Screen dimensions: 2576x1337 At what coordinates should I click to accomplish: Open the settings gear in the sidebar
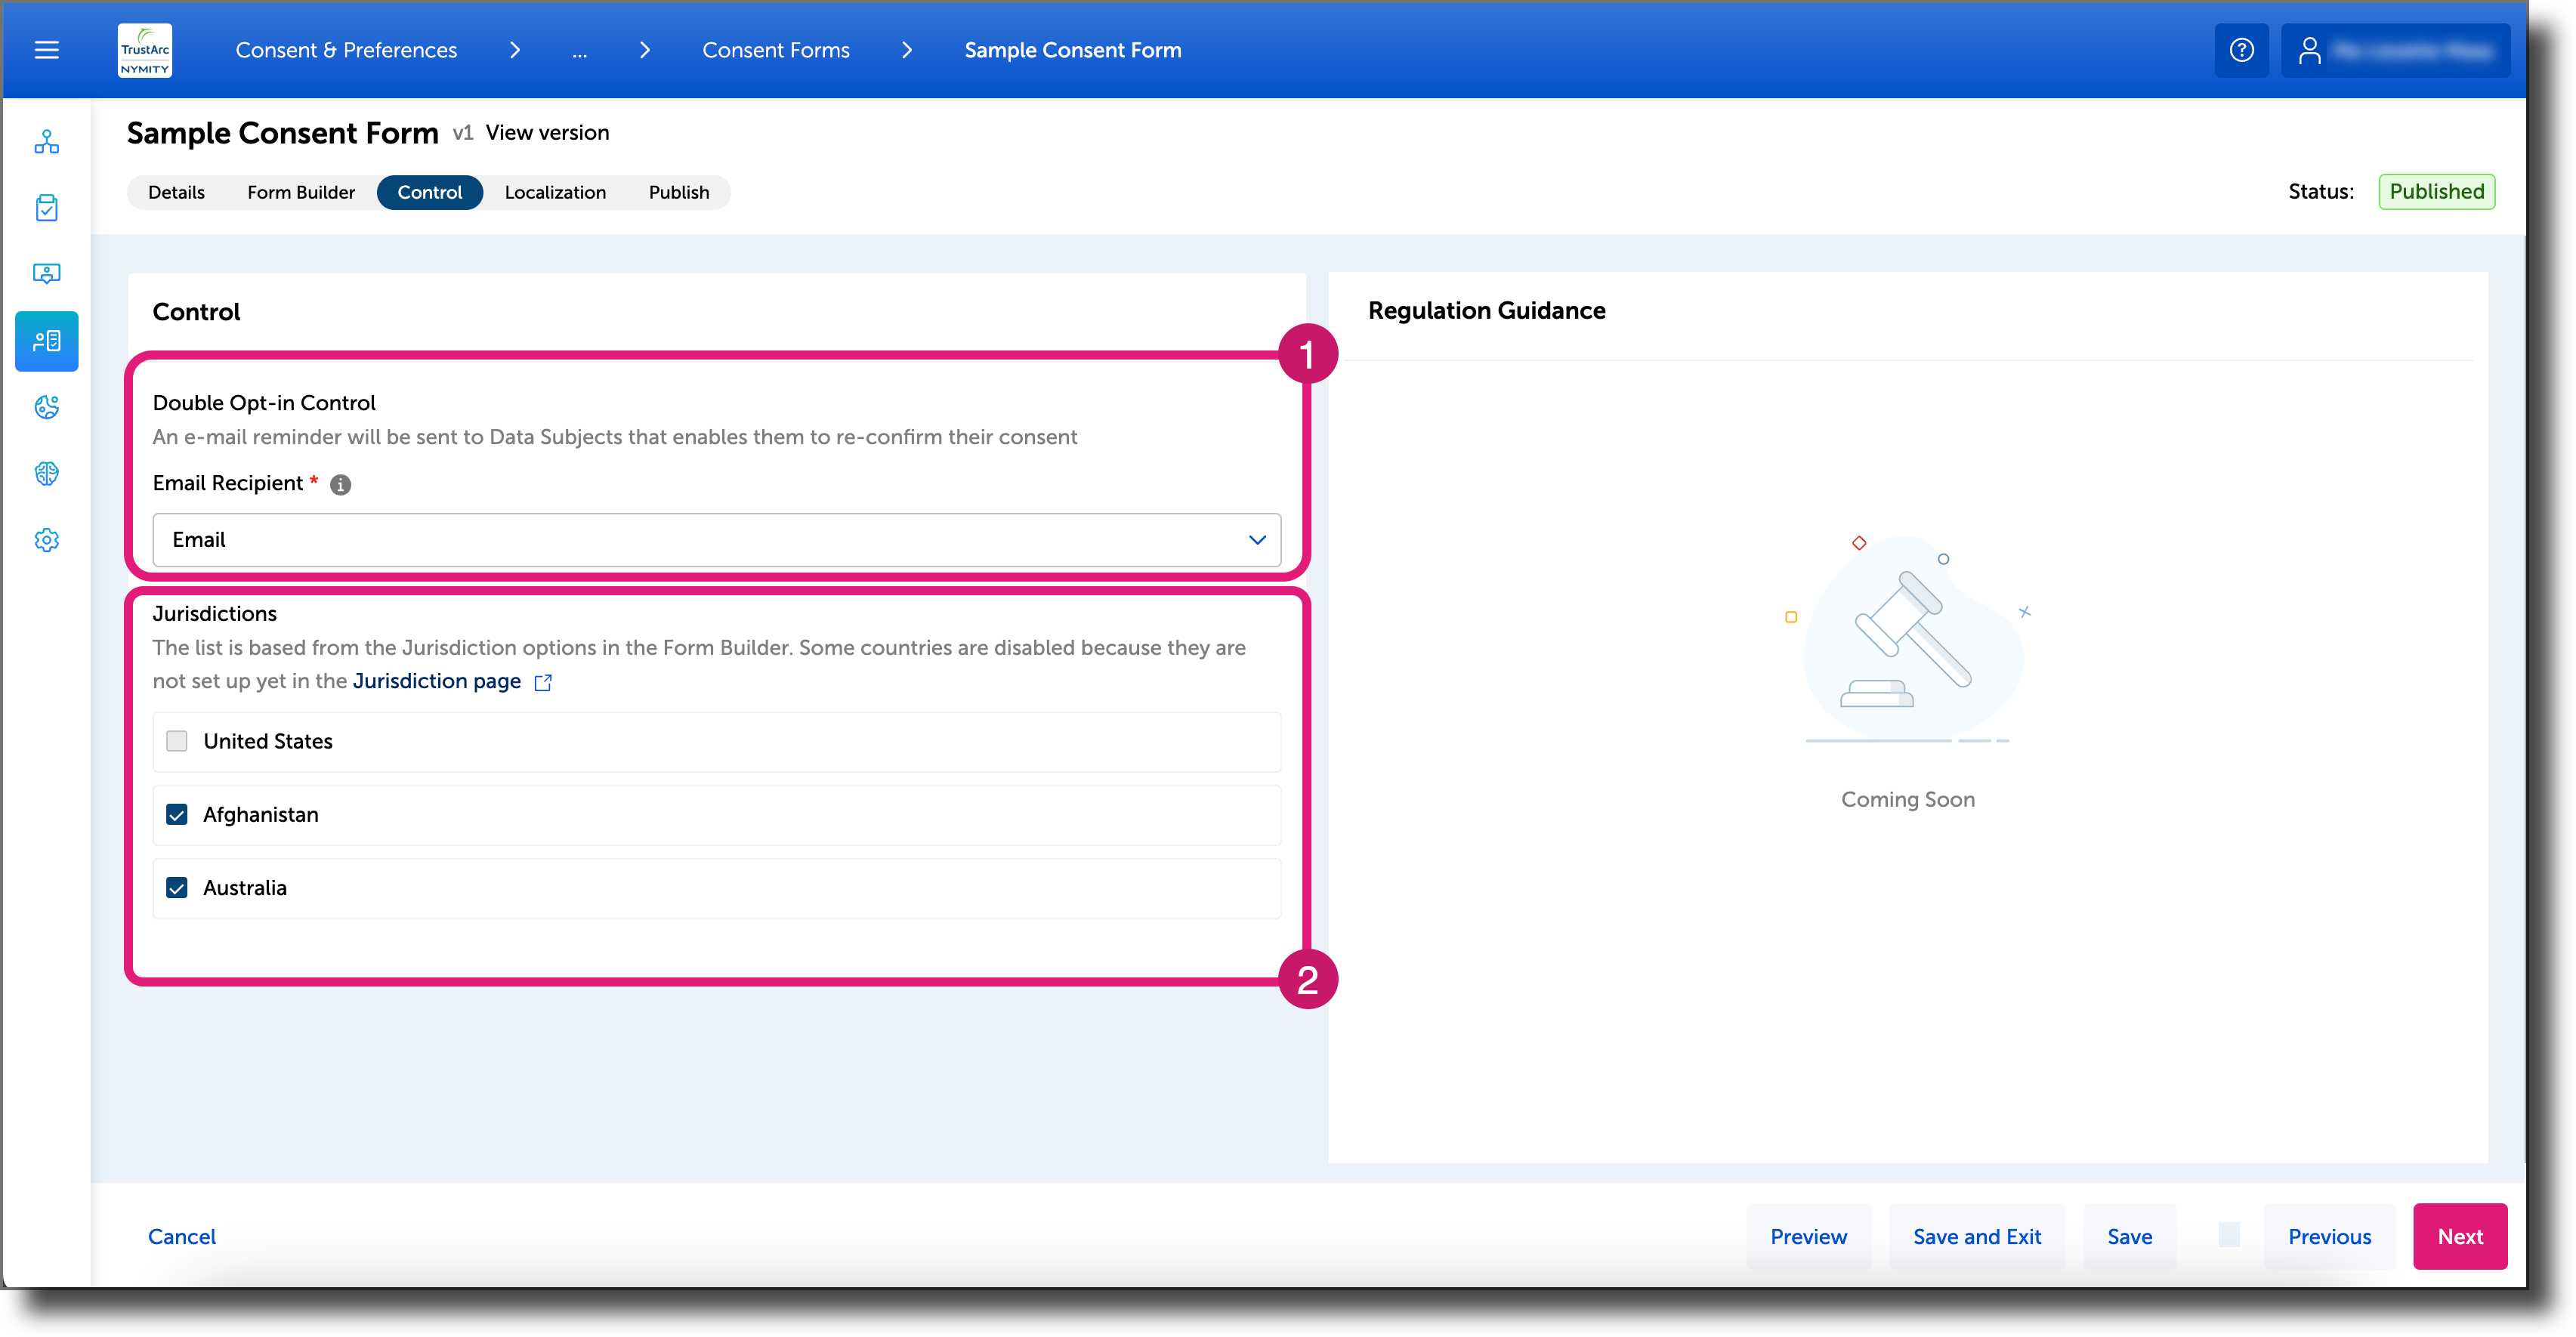point(46,539)
